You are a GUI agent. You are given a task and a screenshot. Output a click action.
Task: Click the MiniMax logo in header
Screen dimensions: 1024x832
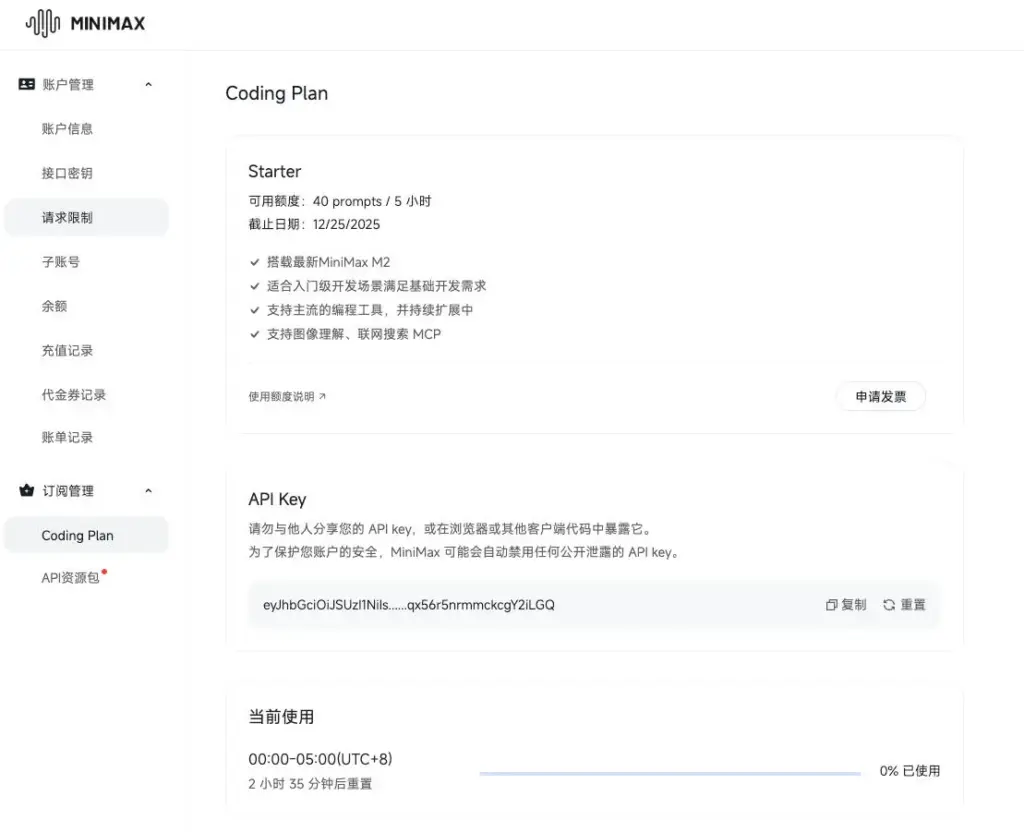pos(85,22)
